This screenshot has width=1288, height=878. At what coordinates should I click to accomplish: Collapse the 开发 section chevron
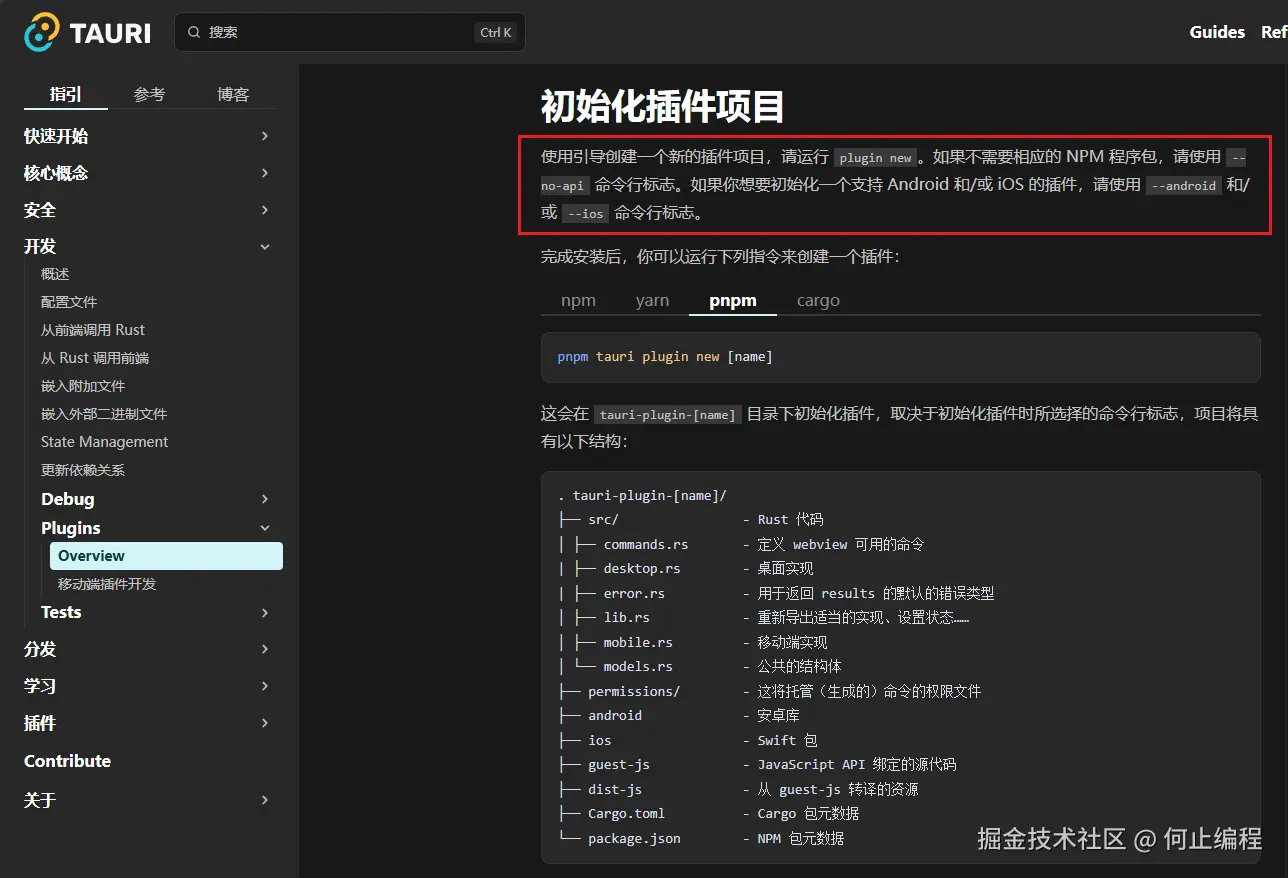[x=265, y=246]
